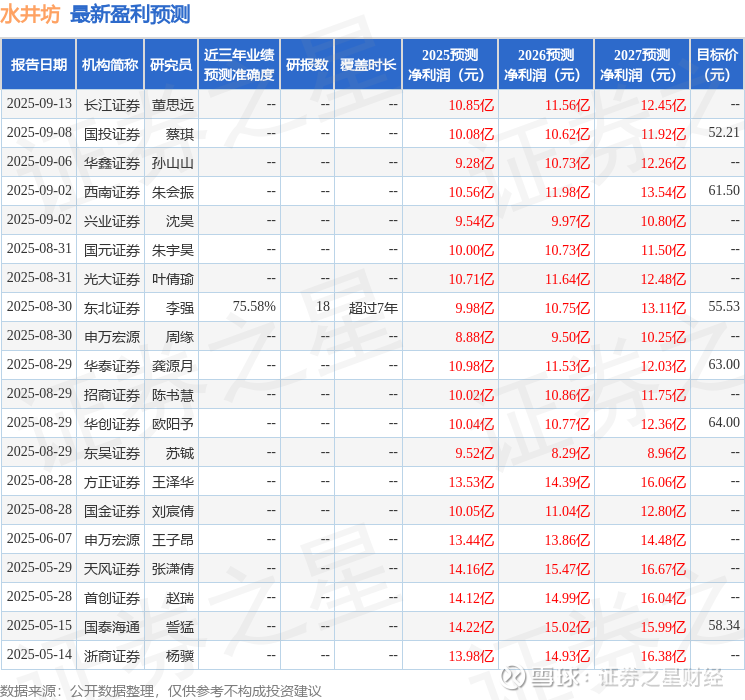Click target price 63.00

coord(724,364)
